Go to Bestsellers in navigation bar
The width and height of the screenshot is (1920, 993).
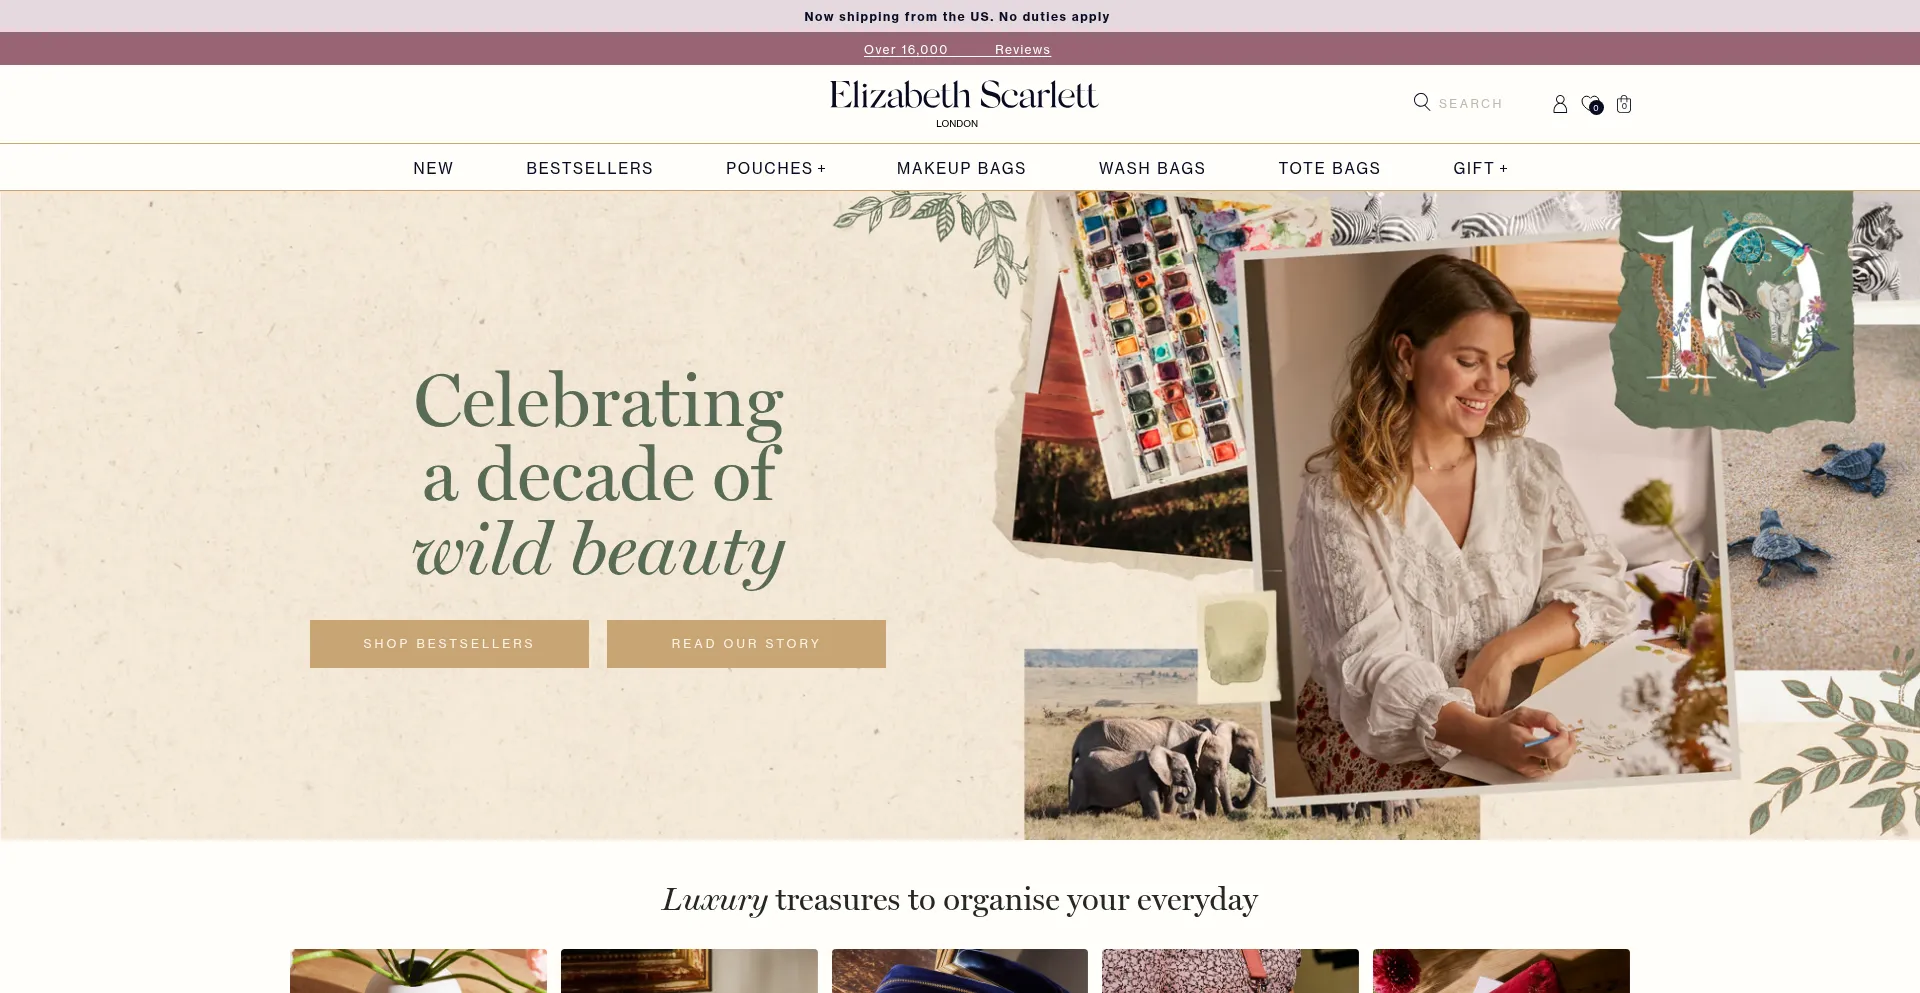(x=589, y=168)
